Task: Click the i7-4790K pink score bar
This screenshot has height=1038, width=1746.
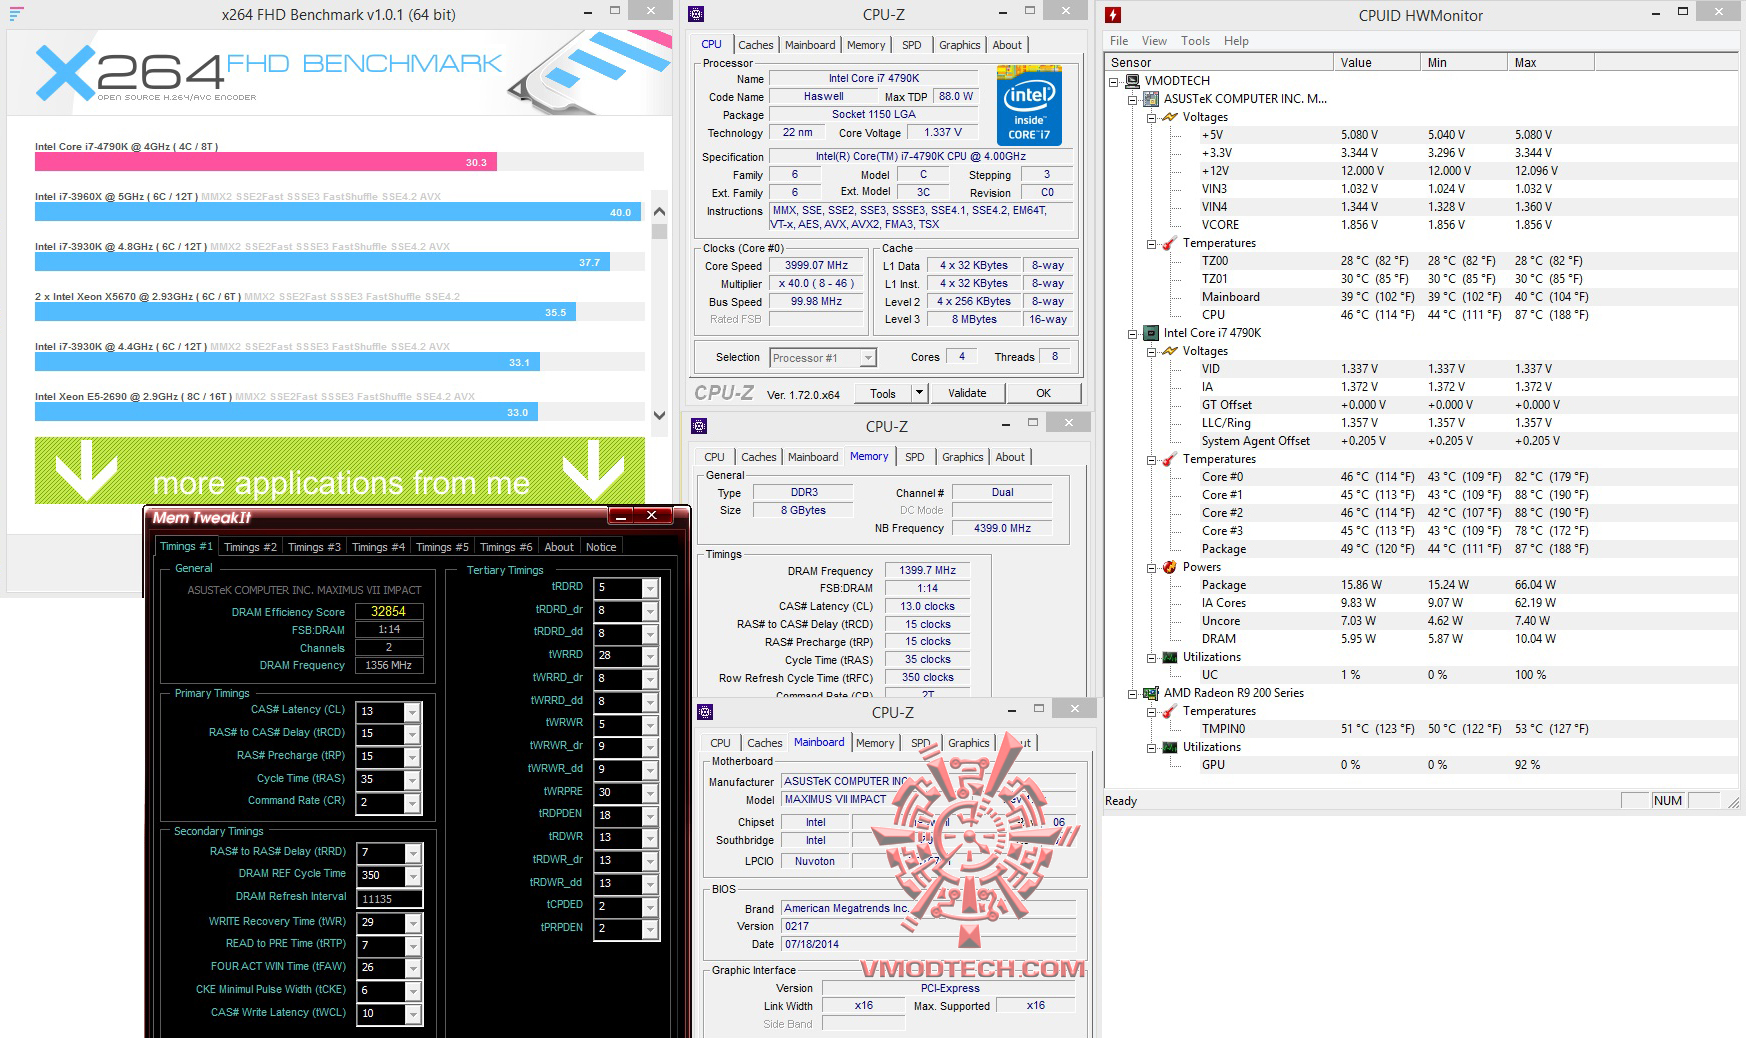Action: tap(266, 162)
